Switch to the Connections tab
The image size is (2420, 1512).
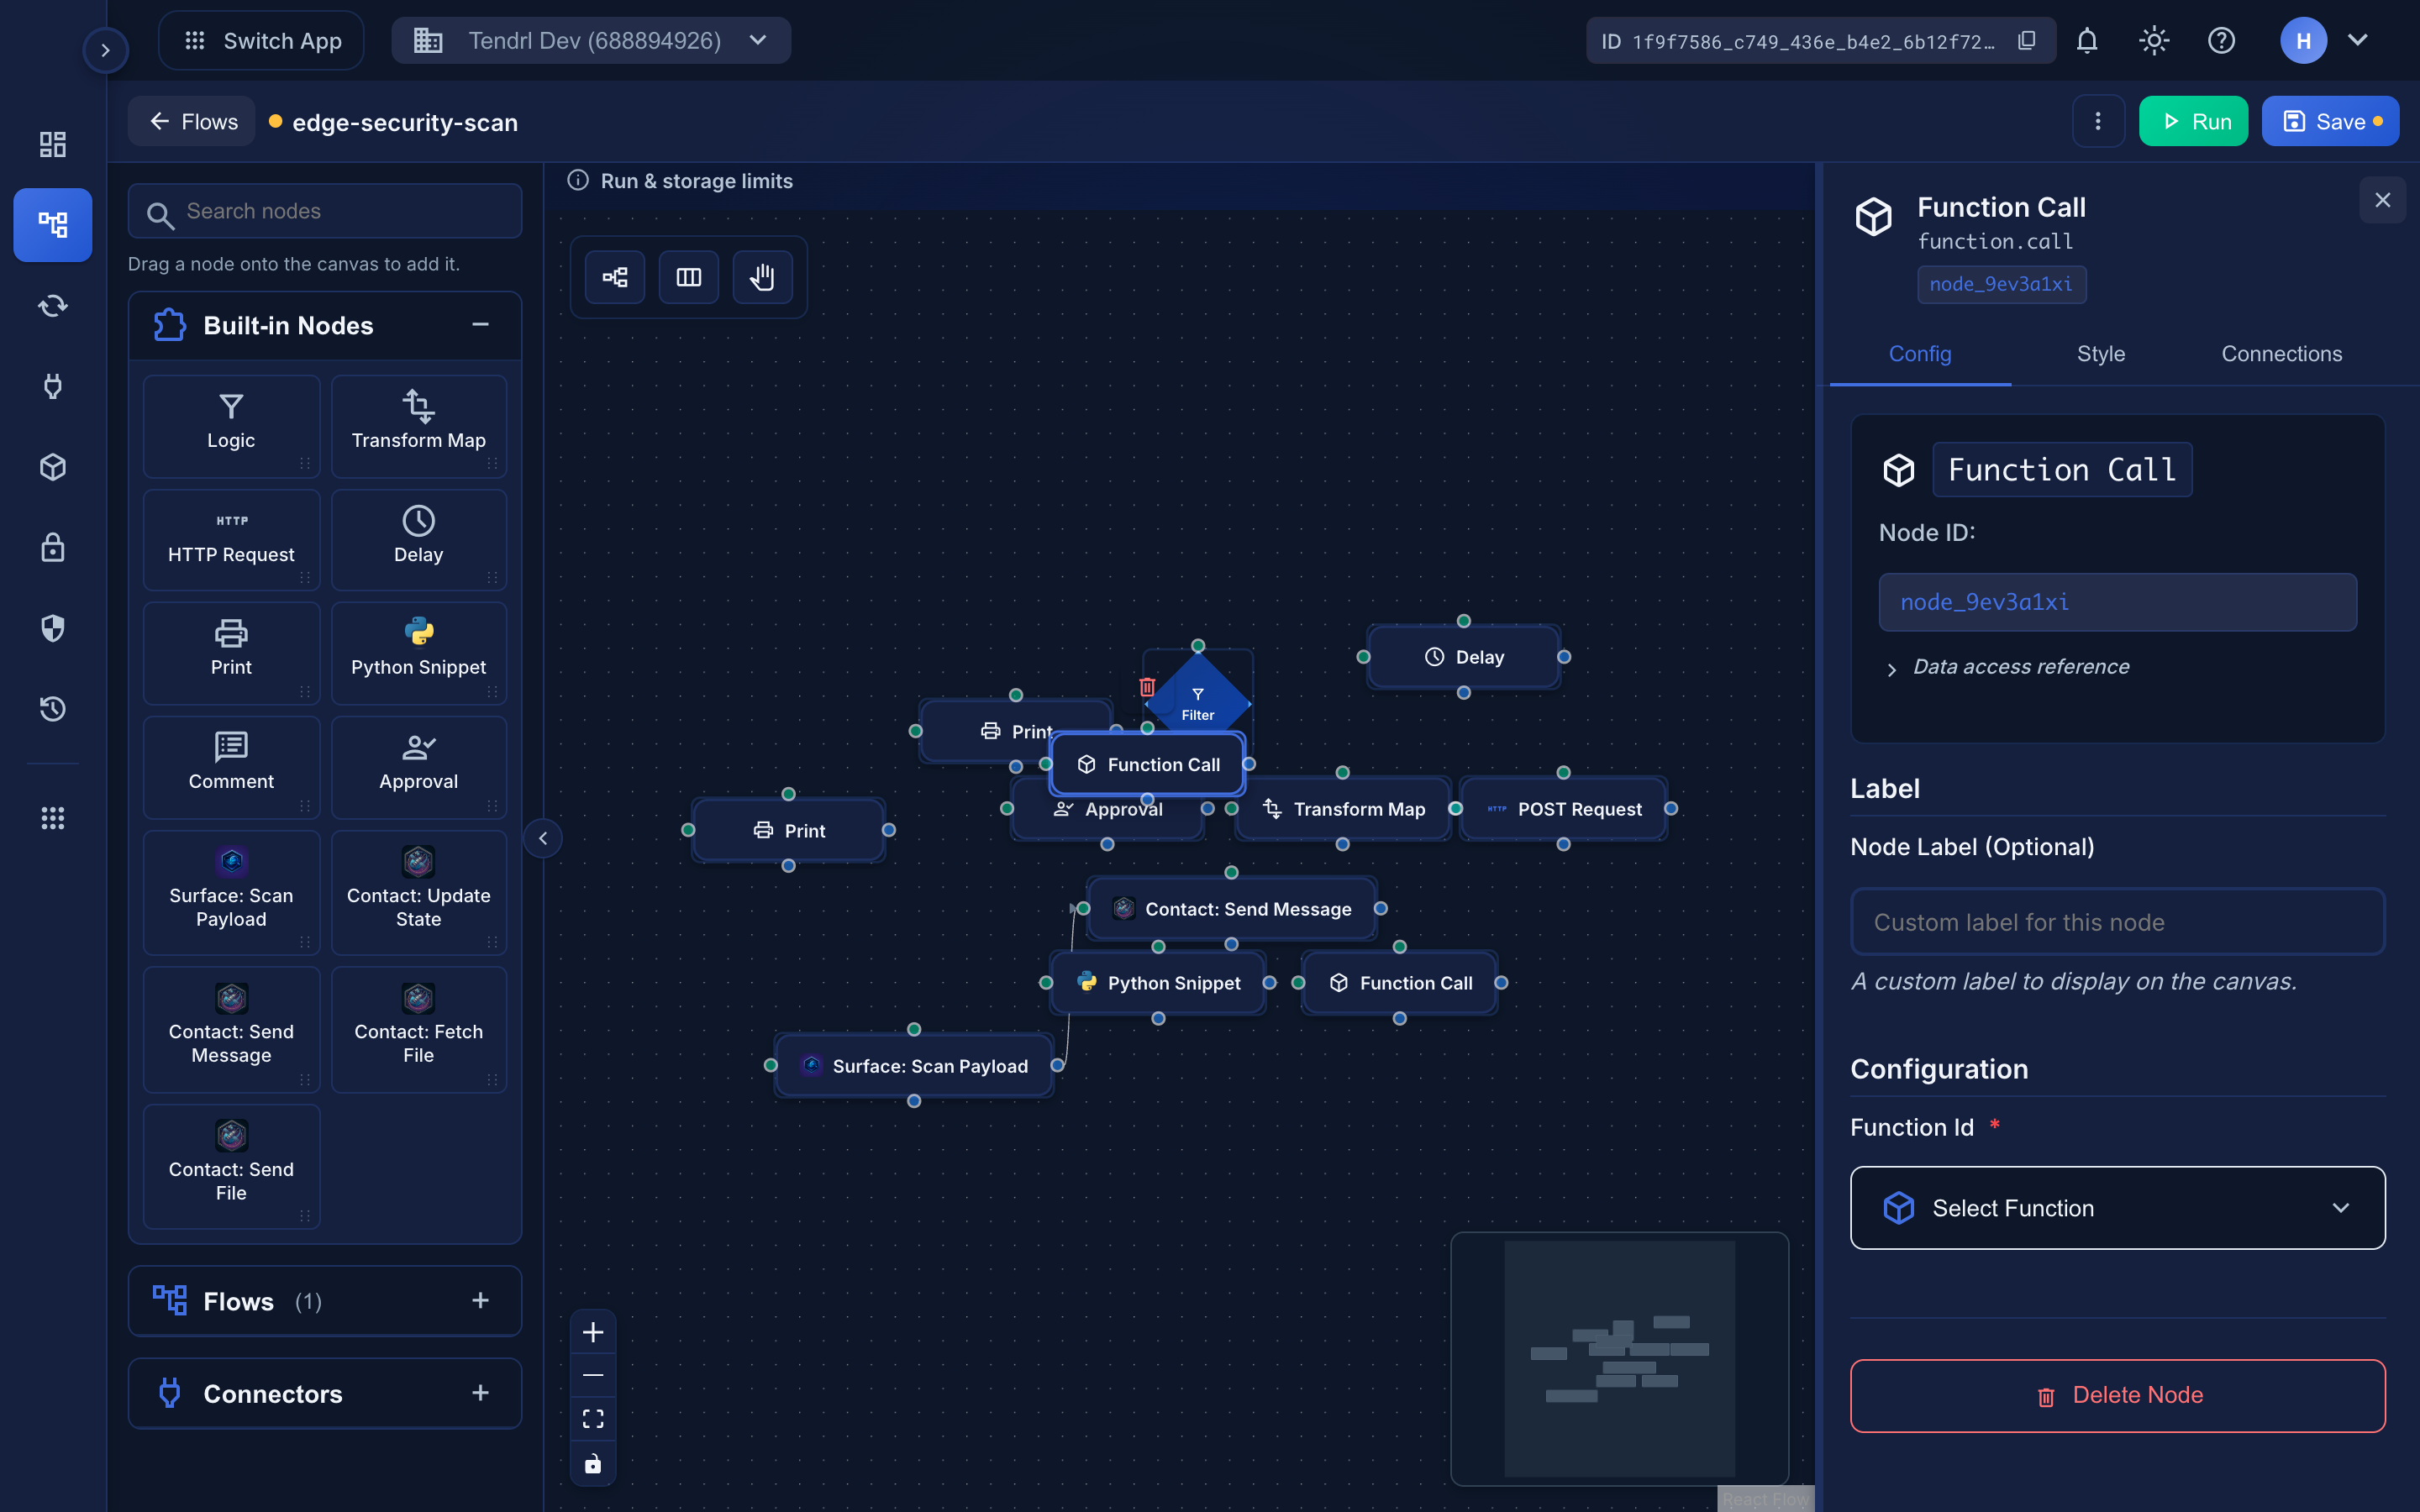(x=2282, y=354)
